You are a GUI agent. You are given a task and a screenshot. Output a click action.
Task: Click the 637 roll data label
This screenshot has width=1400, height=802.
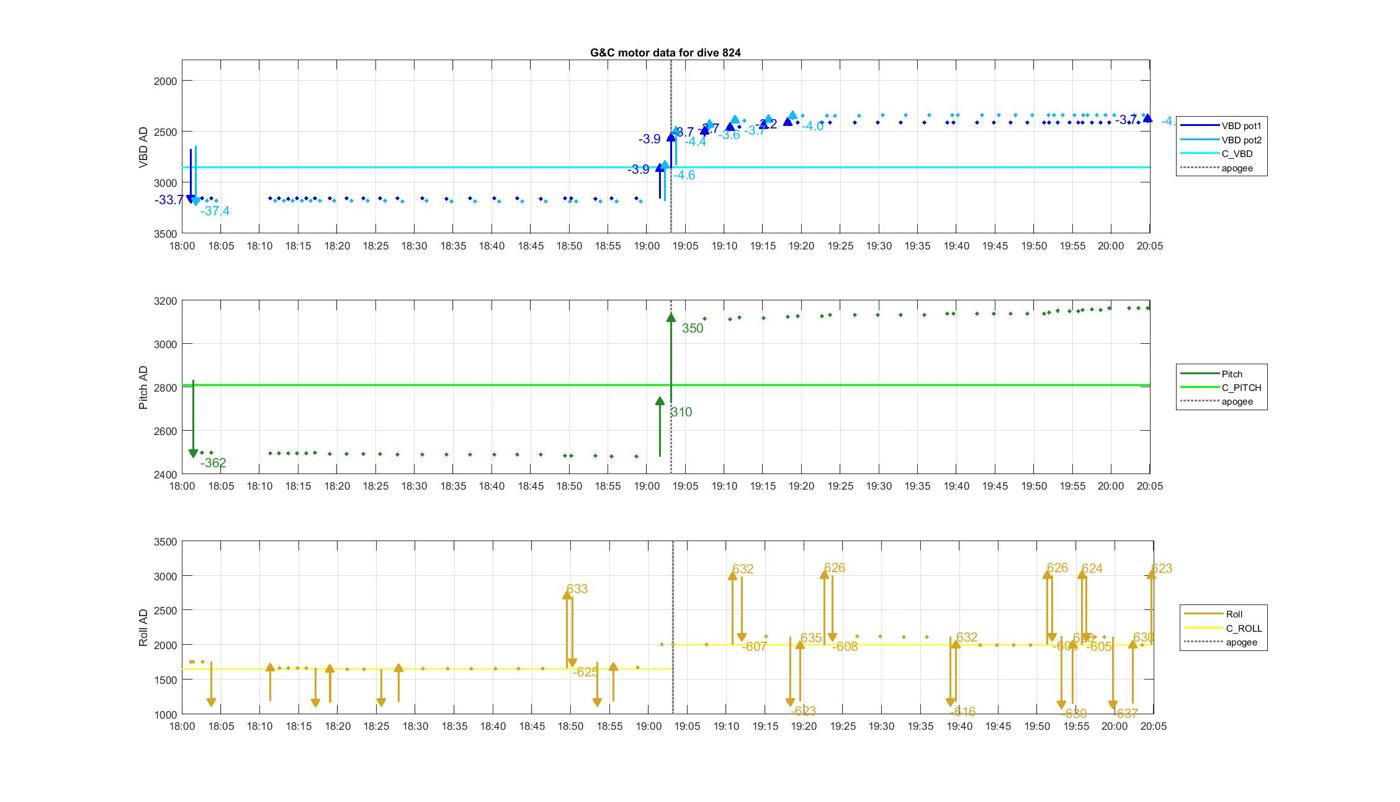point(1127,713)
